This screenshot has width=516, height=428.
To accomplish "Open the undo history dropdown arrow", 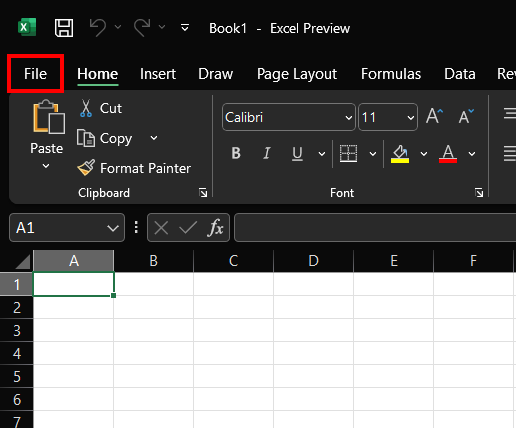I will 118,27.
